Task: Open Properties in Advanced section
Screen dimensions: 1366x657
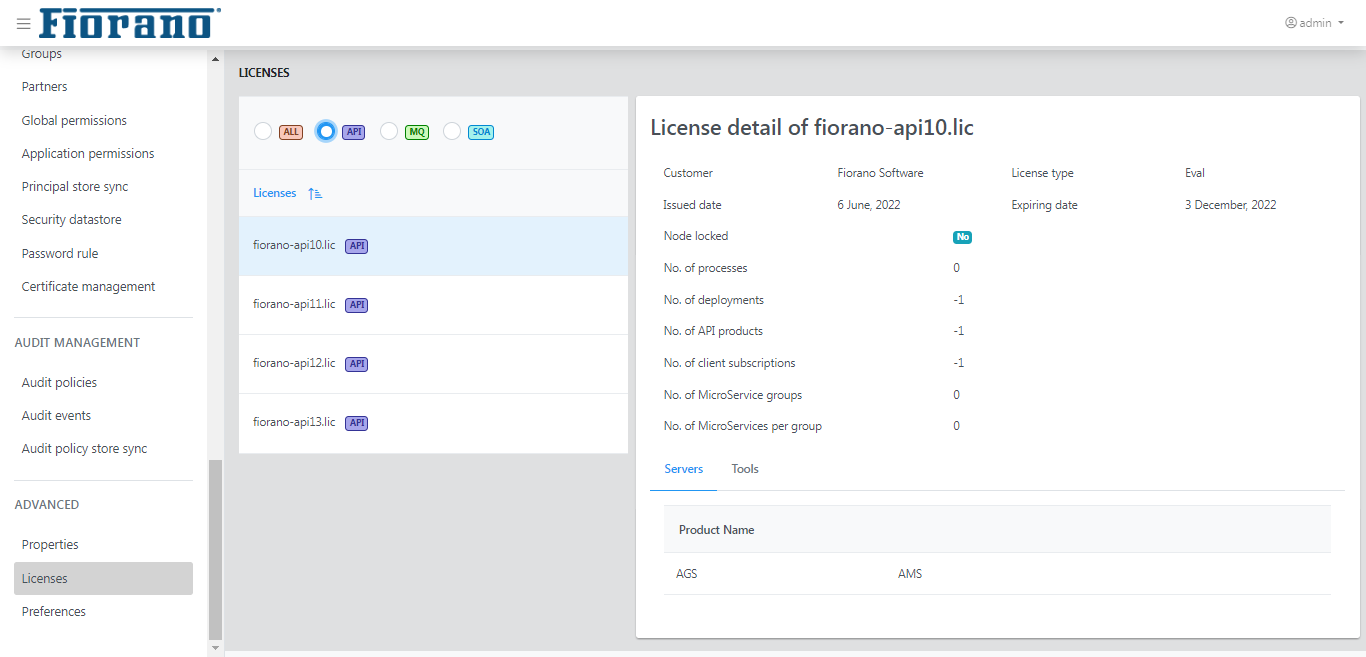Action: tap(50, 545)
